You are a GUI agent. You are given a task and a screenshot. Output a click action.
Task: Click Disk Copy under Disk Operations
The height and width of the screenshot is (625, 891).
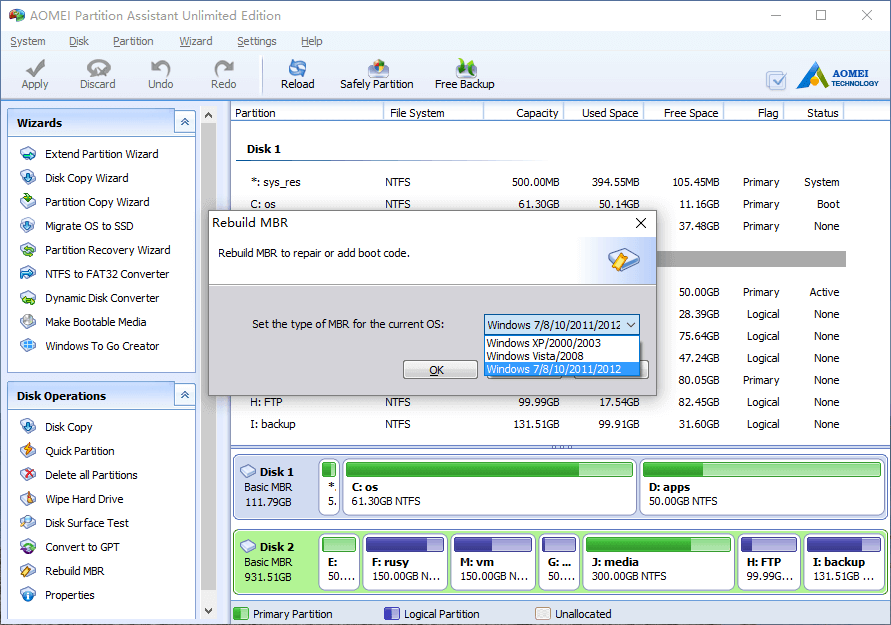click(x=68, y=427)
